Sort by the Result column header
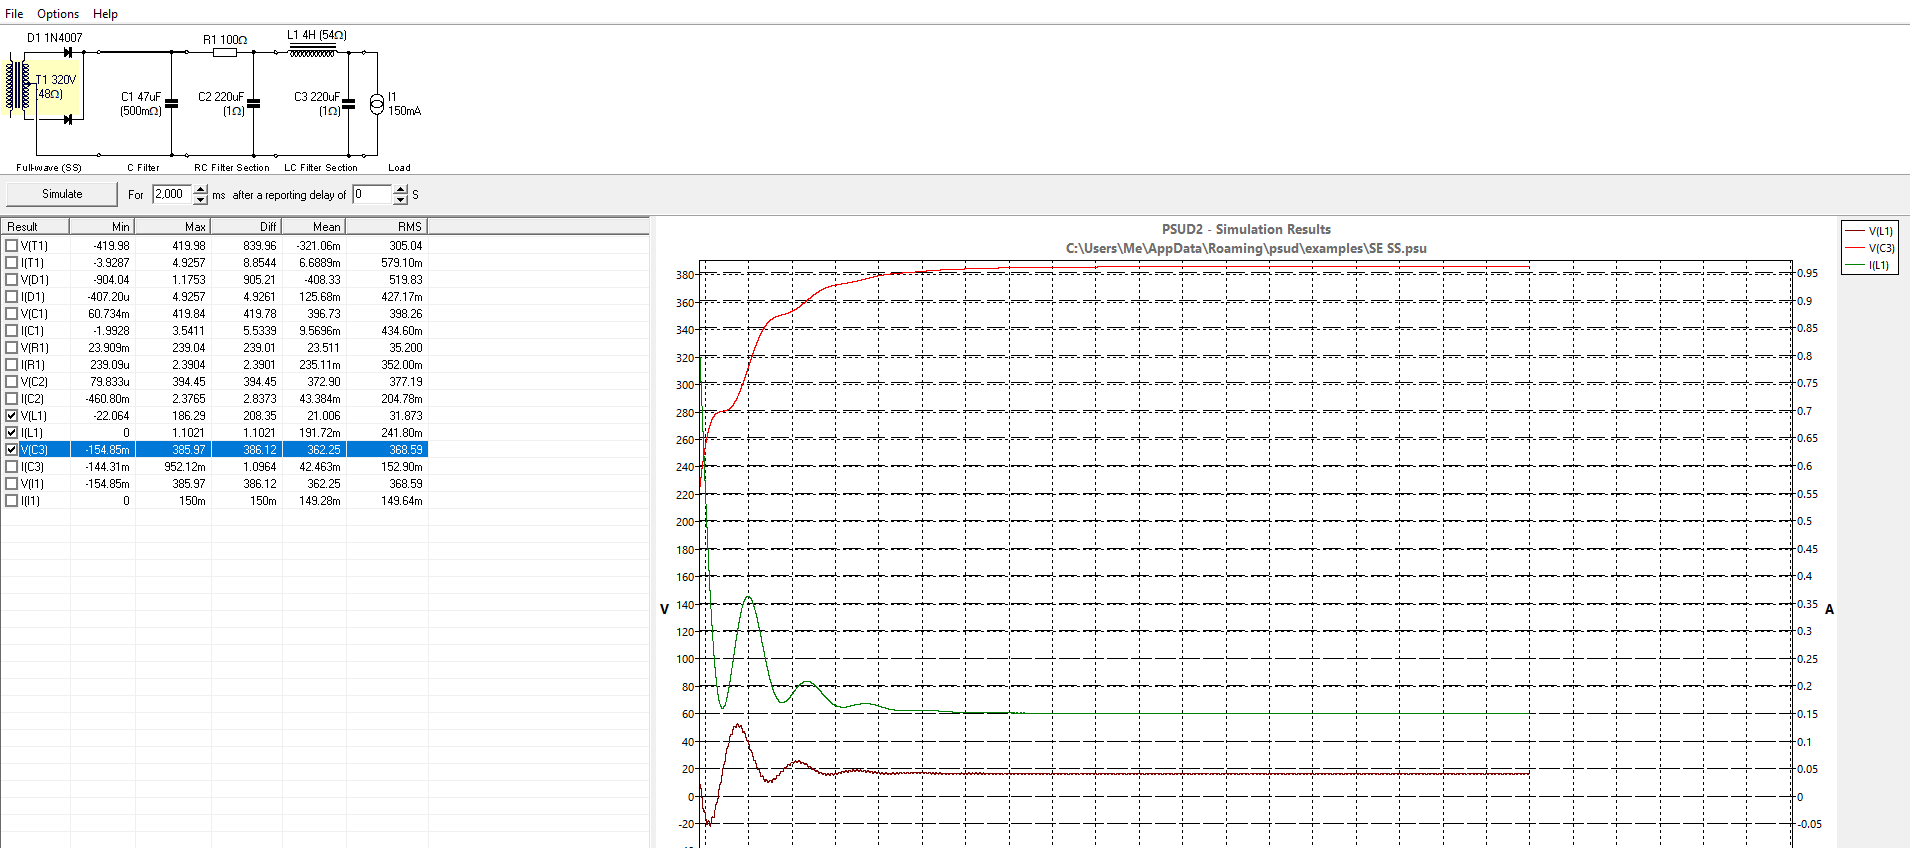This screenshot has height=848, width=1910. [x=35, y=227]
